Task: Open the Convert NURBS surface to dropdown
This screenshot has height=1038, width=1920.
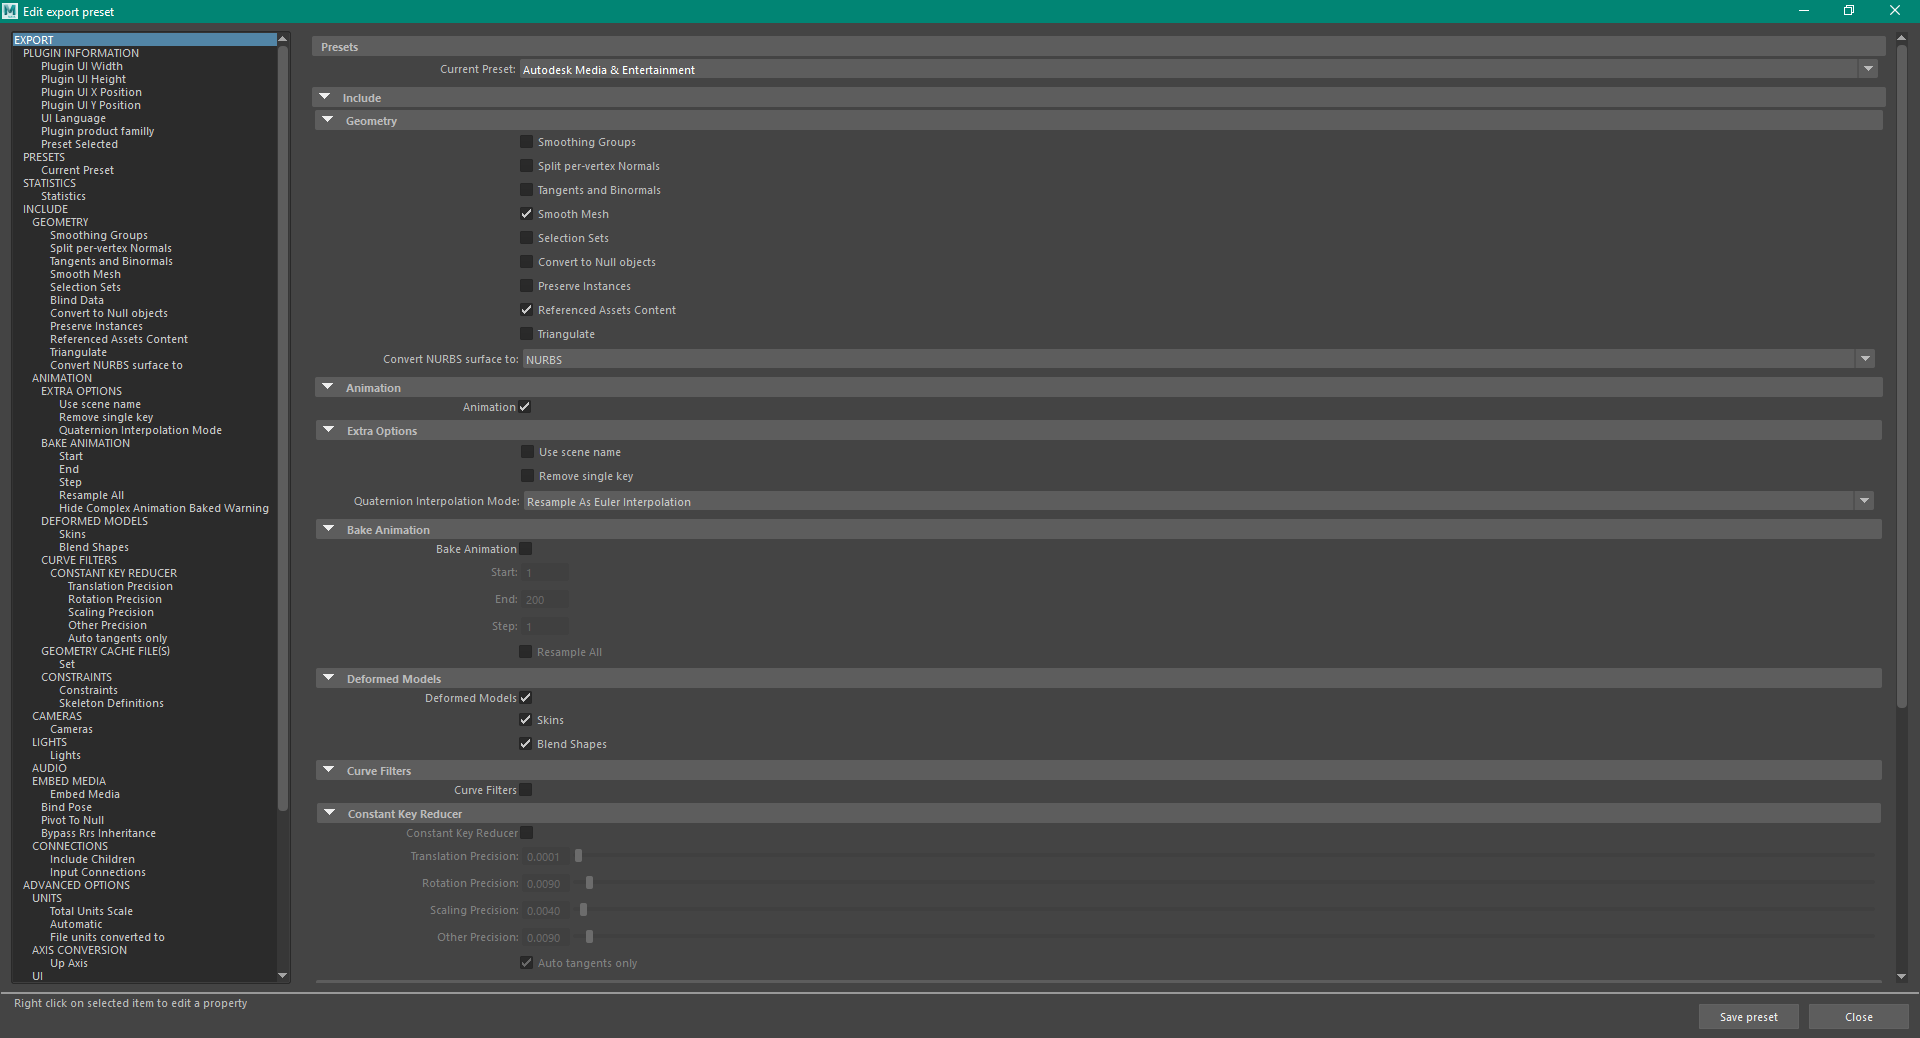Action: pos(1865,358)
